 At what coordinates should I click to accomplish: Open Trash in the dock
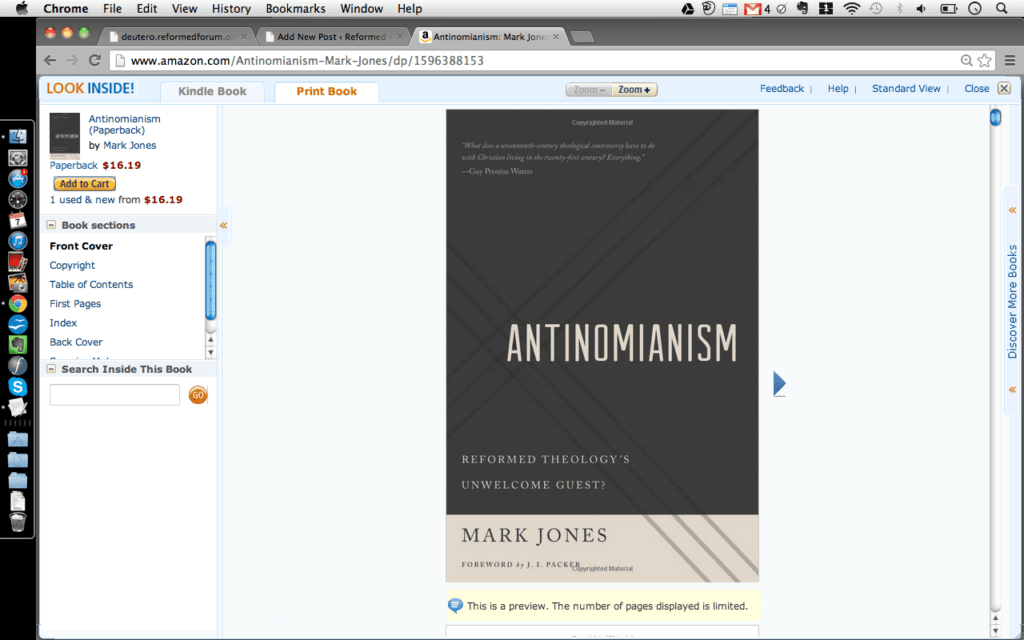(x=18, y=522)
